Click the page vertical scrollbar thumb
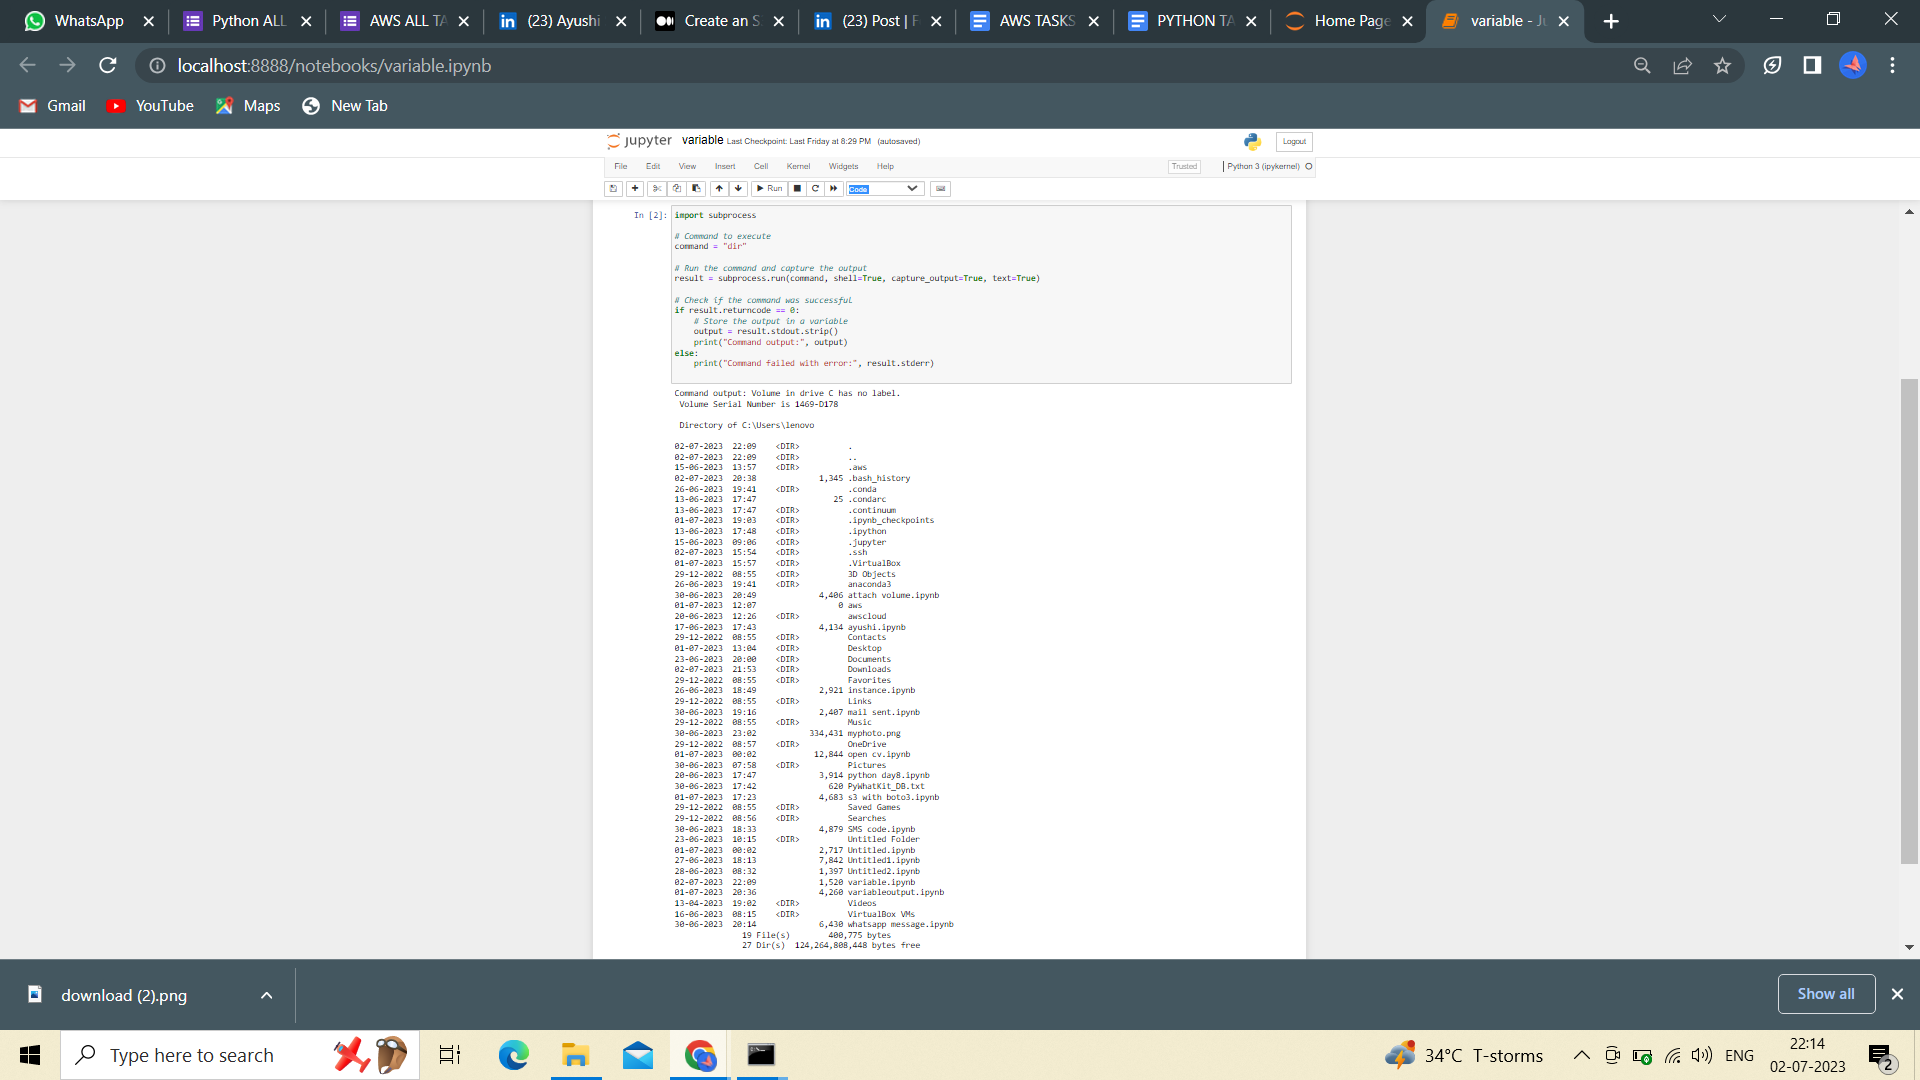Screen dimensions: 1920x1080 [1909, 620]
